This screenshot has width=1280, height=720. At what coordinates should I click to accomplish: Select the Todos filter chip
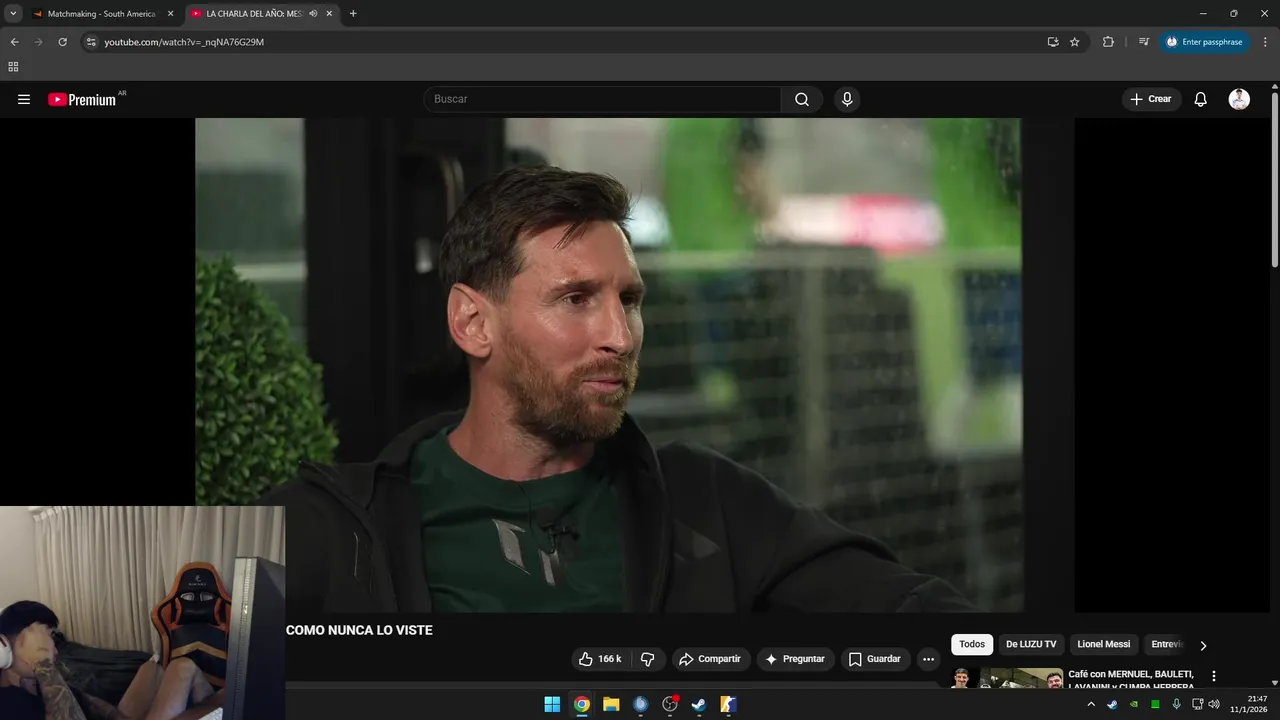click(972, 645)
